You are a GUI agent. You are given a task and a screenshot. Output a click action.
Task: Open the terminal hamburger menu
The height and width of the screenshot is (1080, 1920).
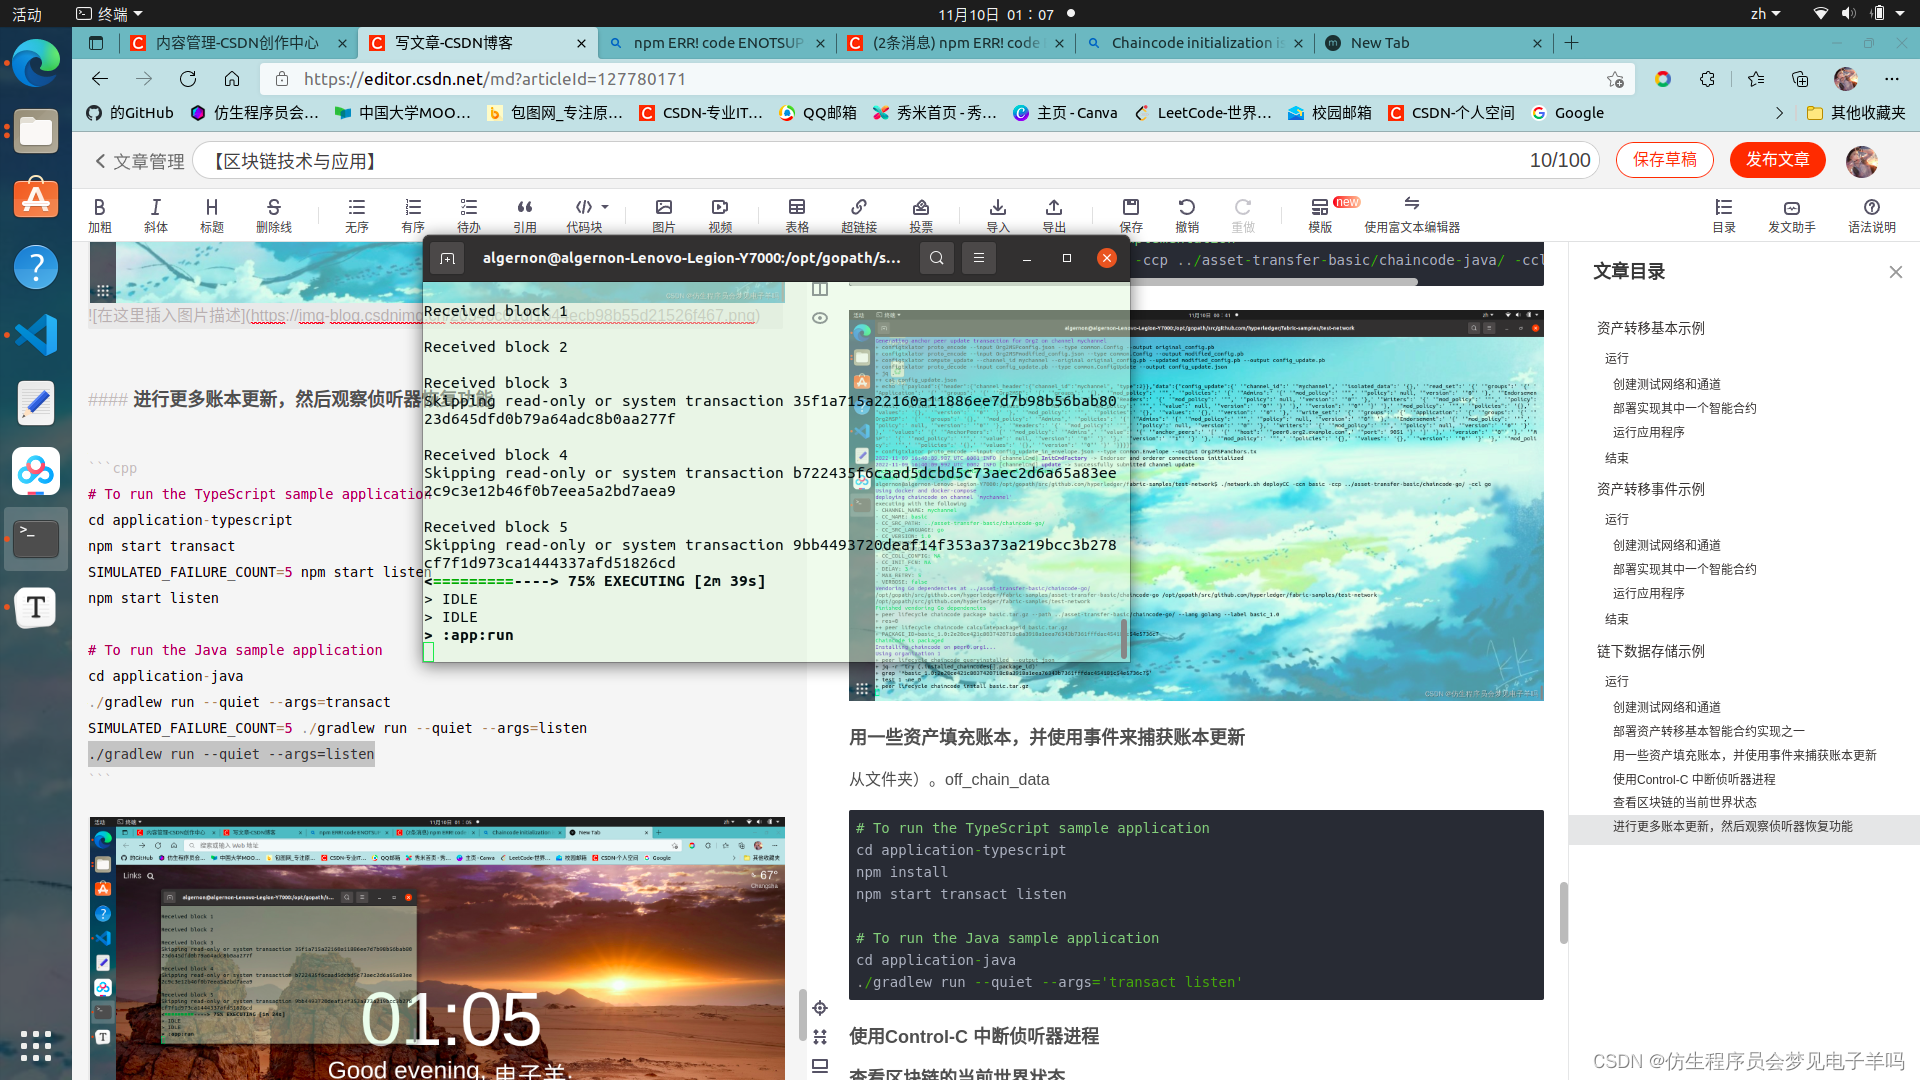(x=979, y=258)
